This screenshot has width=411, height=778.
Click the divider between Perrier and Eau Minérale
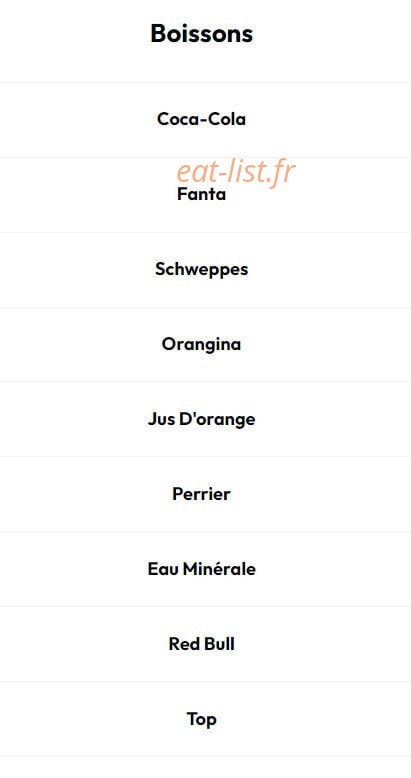(x=206, y=531)
